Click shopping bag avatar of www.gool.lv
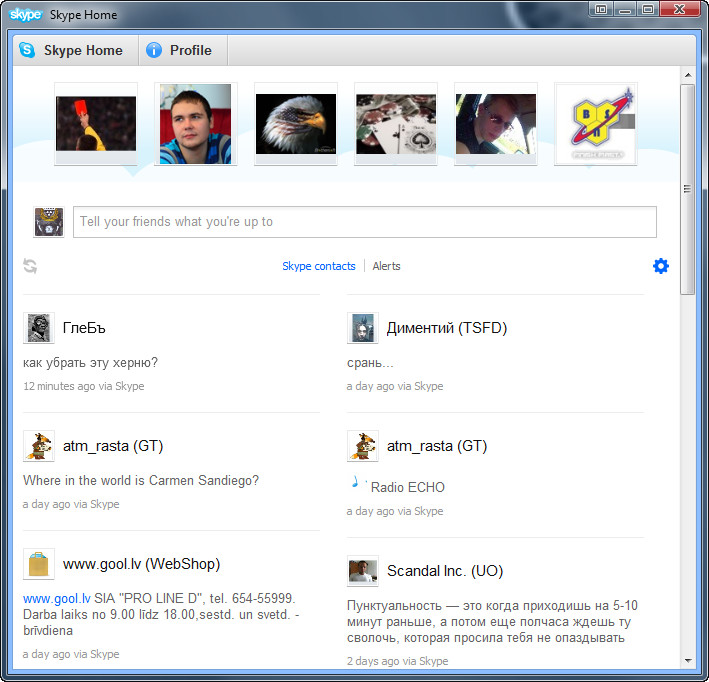This screenshot has width=709, height=682. tap(39, 564)
